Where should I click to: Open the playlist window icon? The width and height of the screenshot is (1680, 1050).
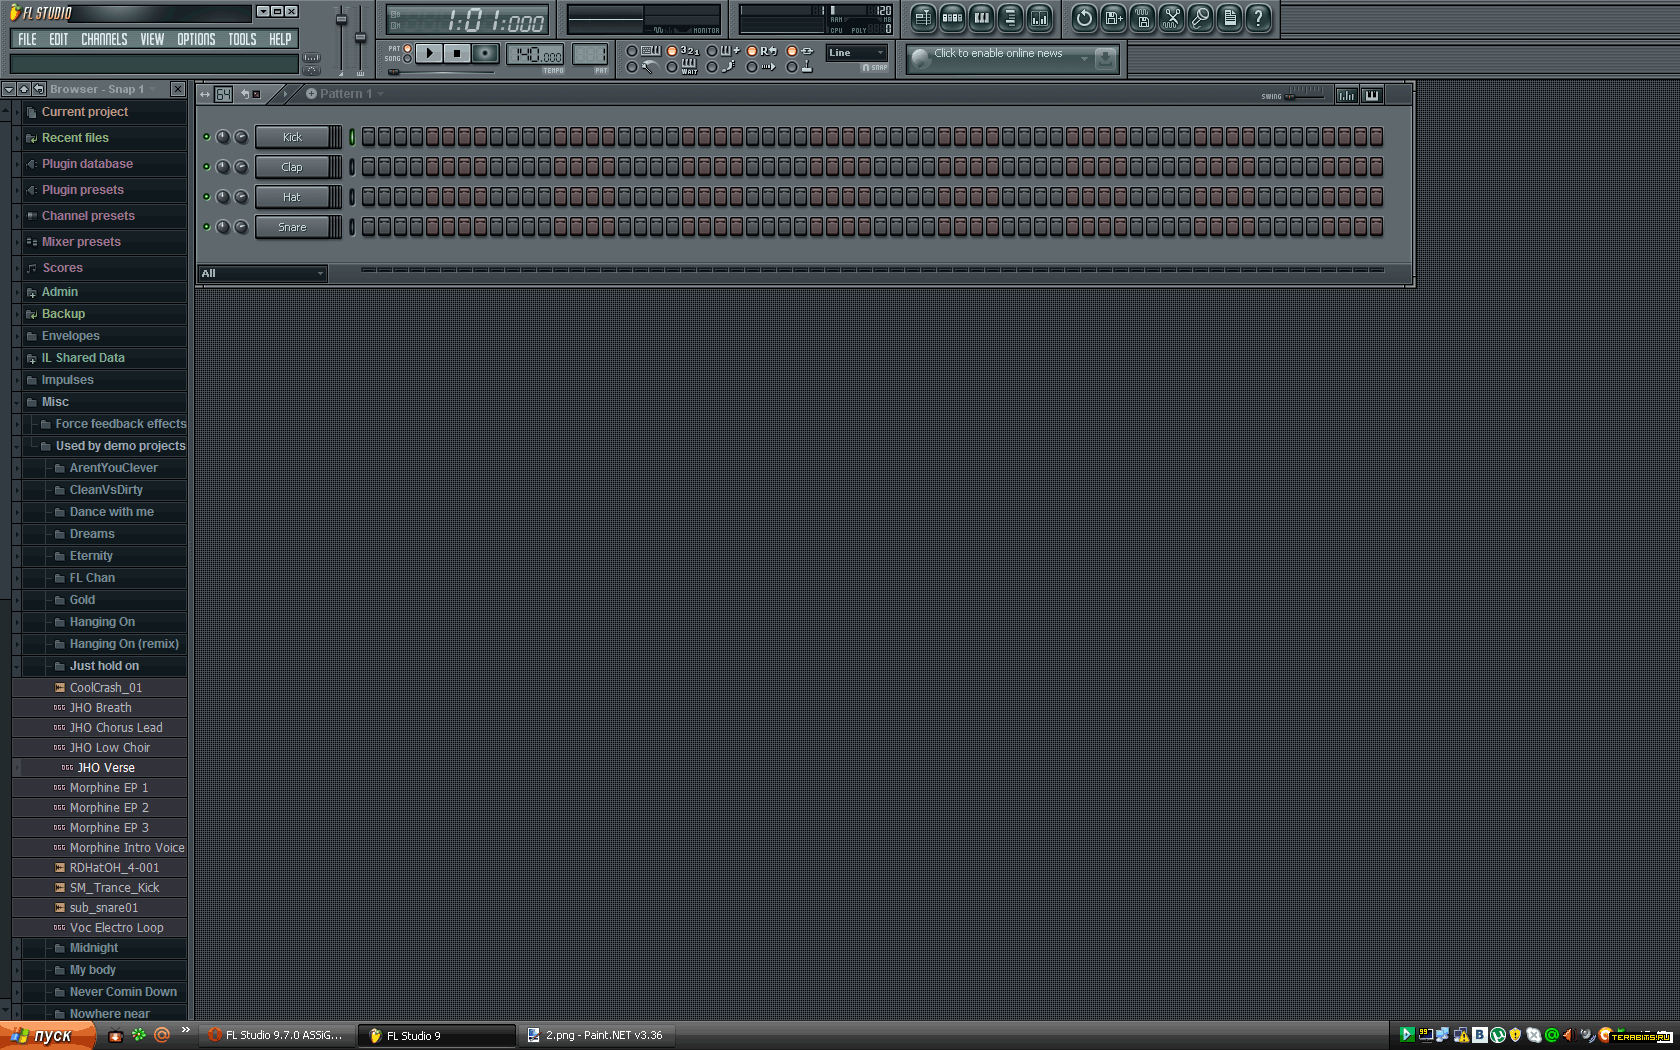[x=923, y=18]
